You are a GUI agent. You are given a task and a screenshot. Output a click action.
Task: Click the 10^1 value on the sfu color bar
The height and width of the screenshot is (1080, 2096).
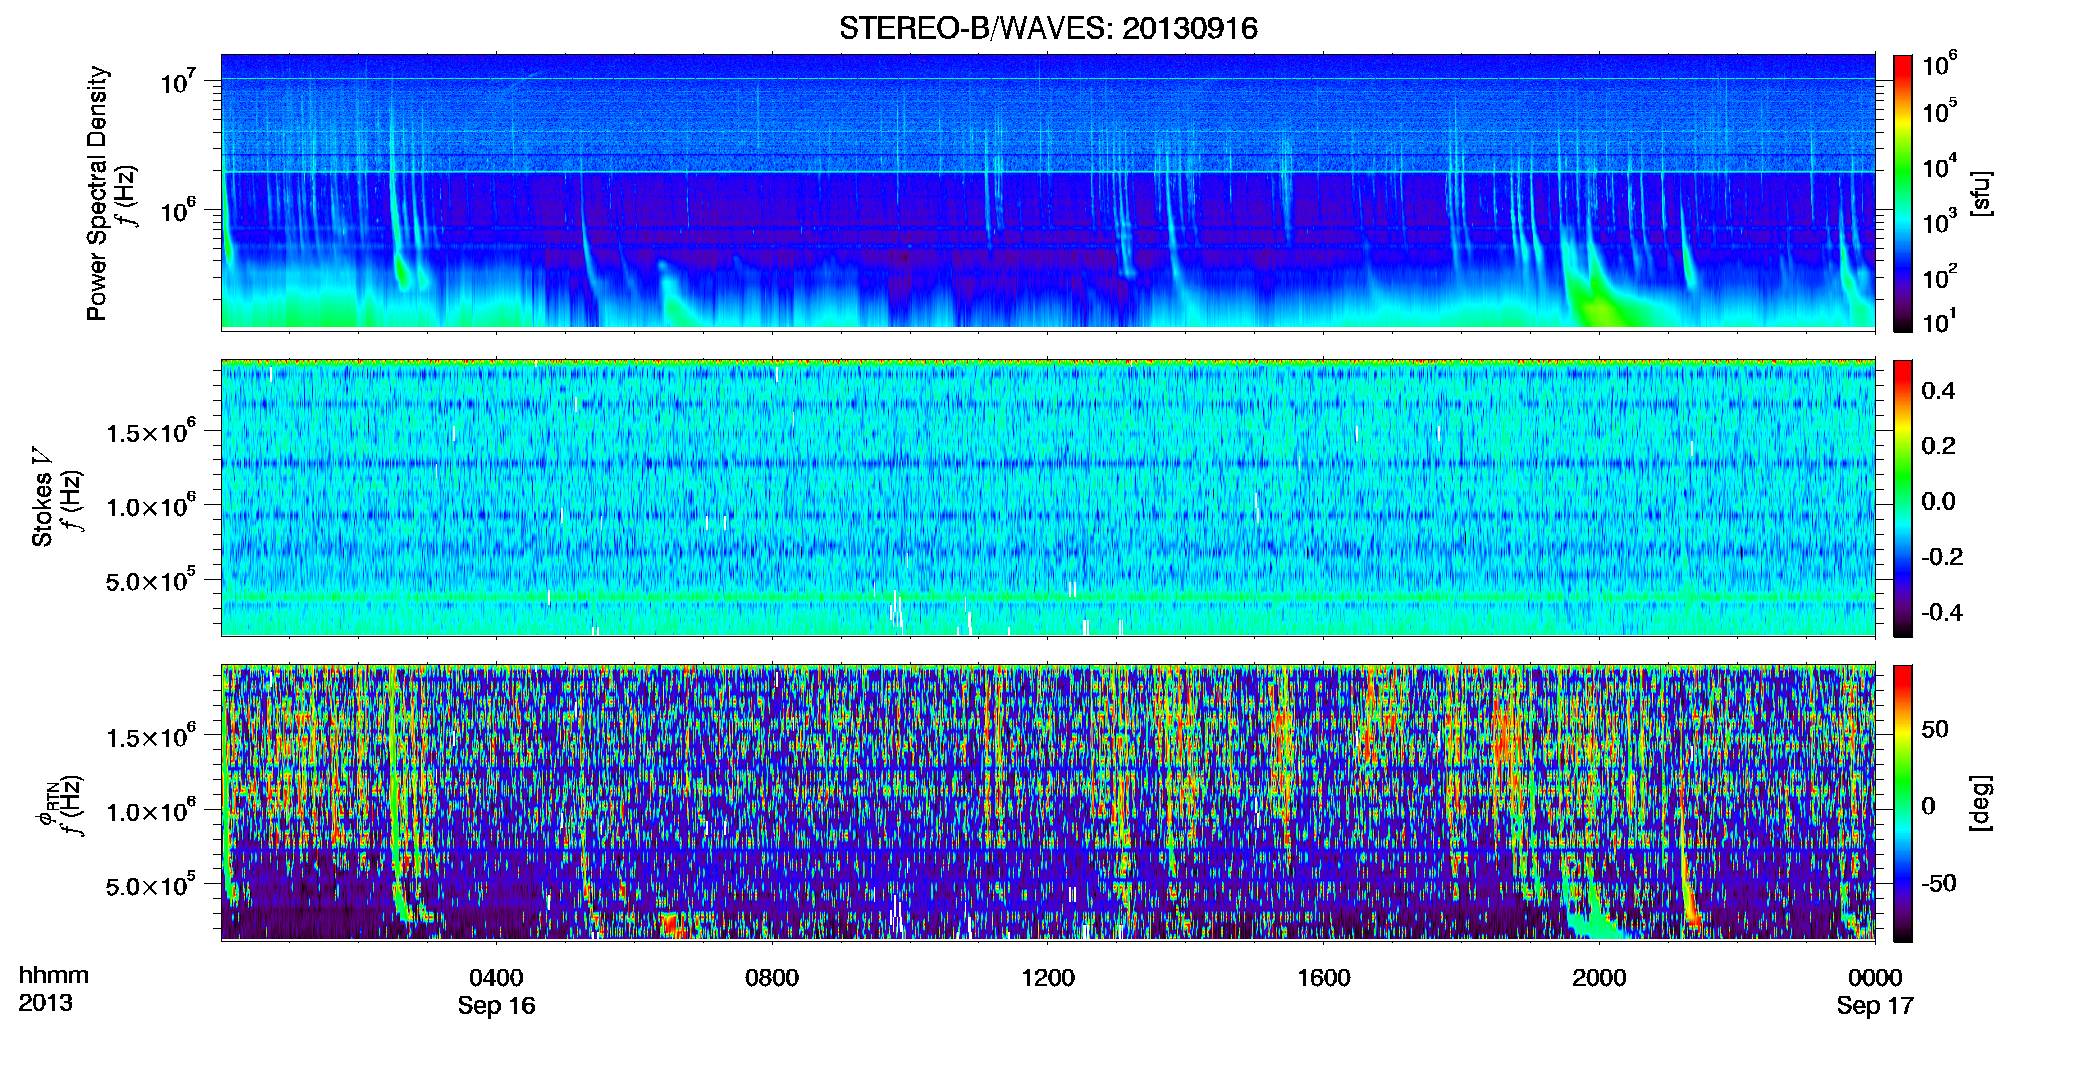[1939, 322]
